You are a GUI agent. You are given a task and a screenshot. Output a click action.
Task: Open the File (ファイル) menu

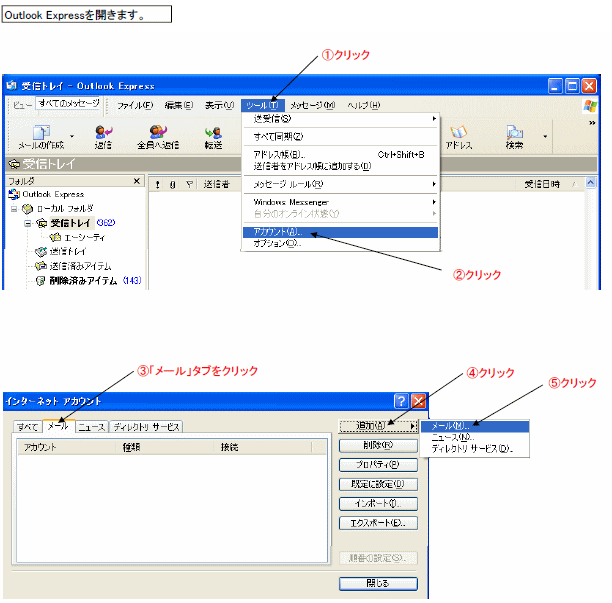click(135, 105)
